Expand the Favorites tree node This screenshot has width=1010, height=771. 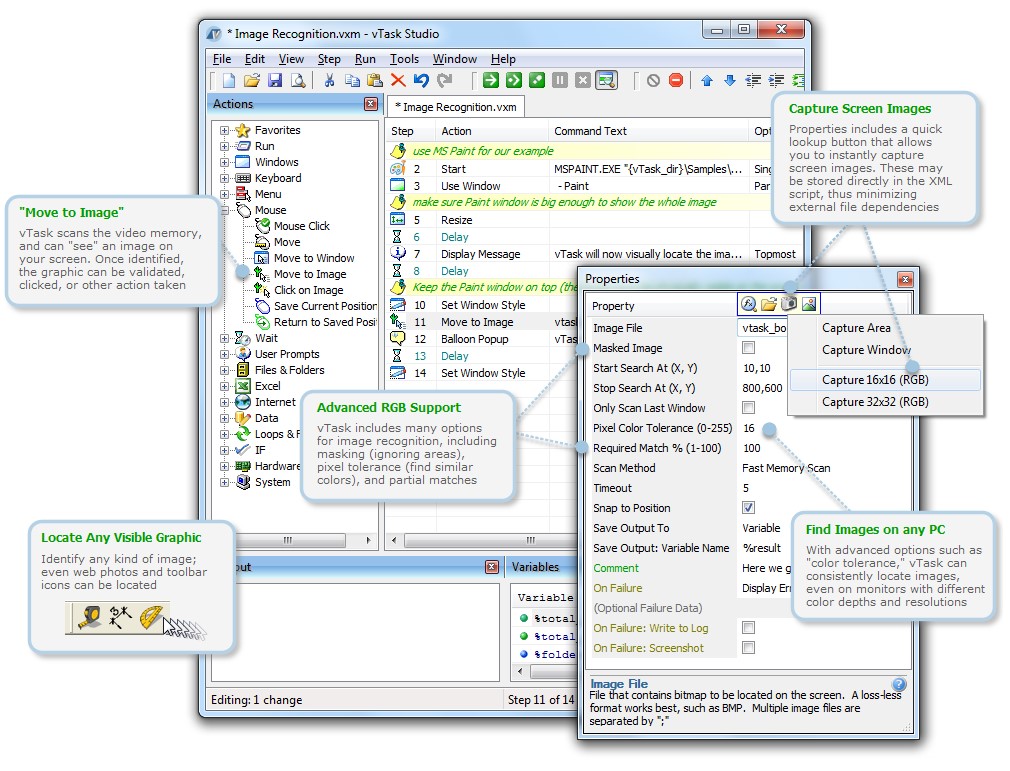pos(224,130)
